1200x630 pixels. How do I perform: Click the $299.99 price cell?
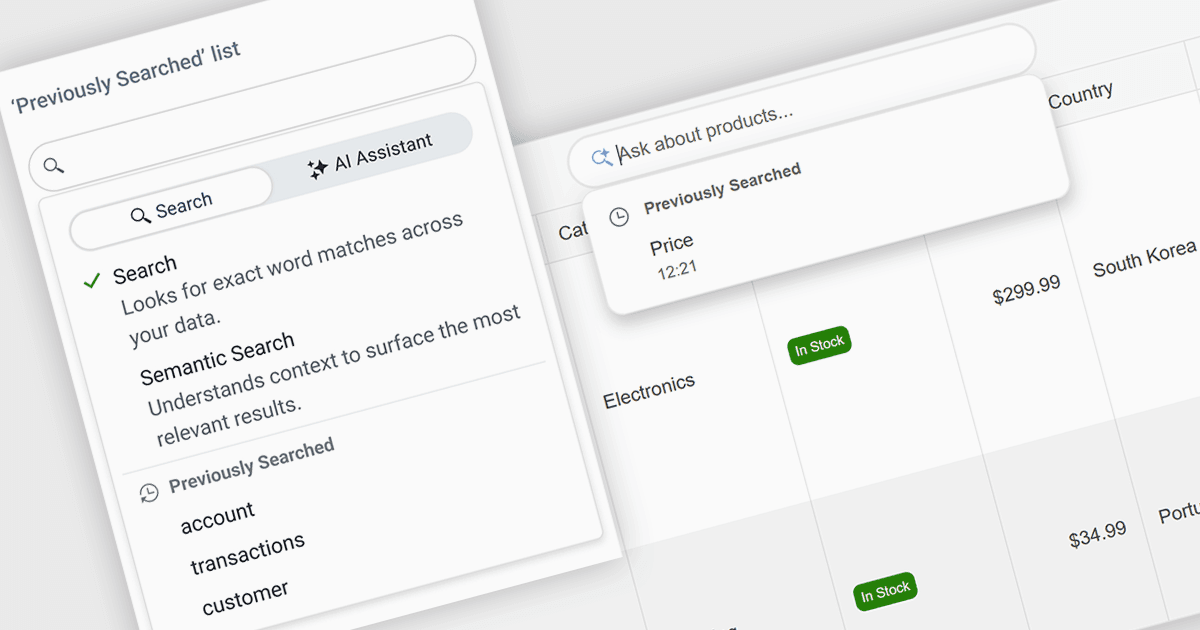point(1026,290)
